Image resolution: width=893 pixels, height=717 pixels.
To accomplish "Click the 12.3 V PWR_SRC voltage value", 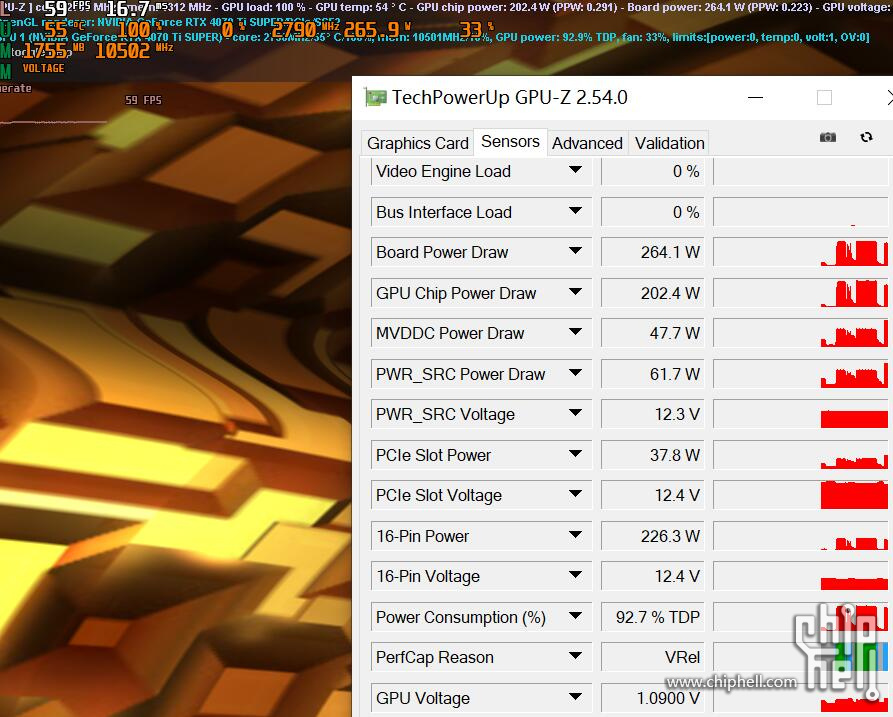I will (x=653, y=414).
